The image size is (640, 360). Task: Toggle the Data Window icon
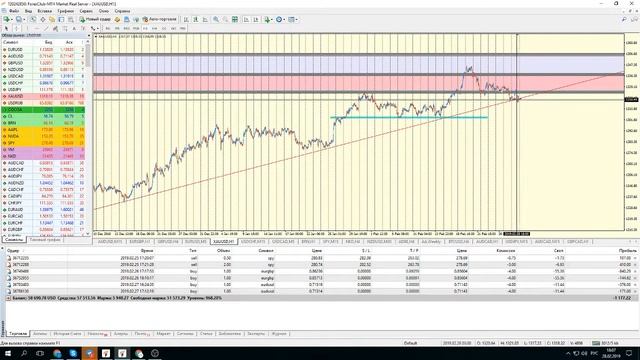[x=42, y=19]
